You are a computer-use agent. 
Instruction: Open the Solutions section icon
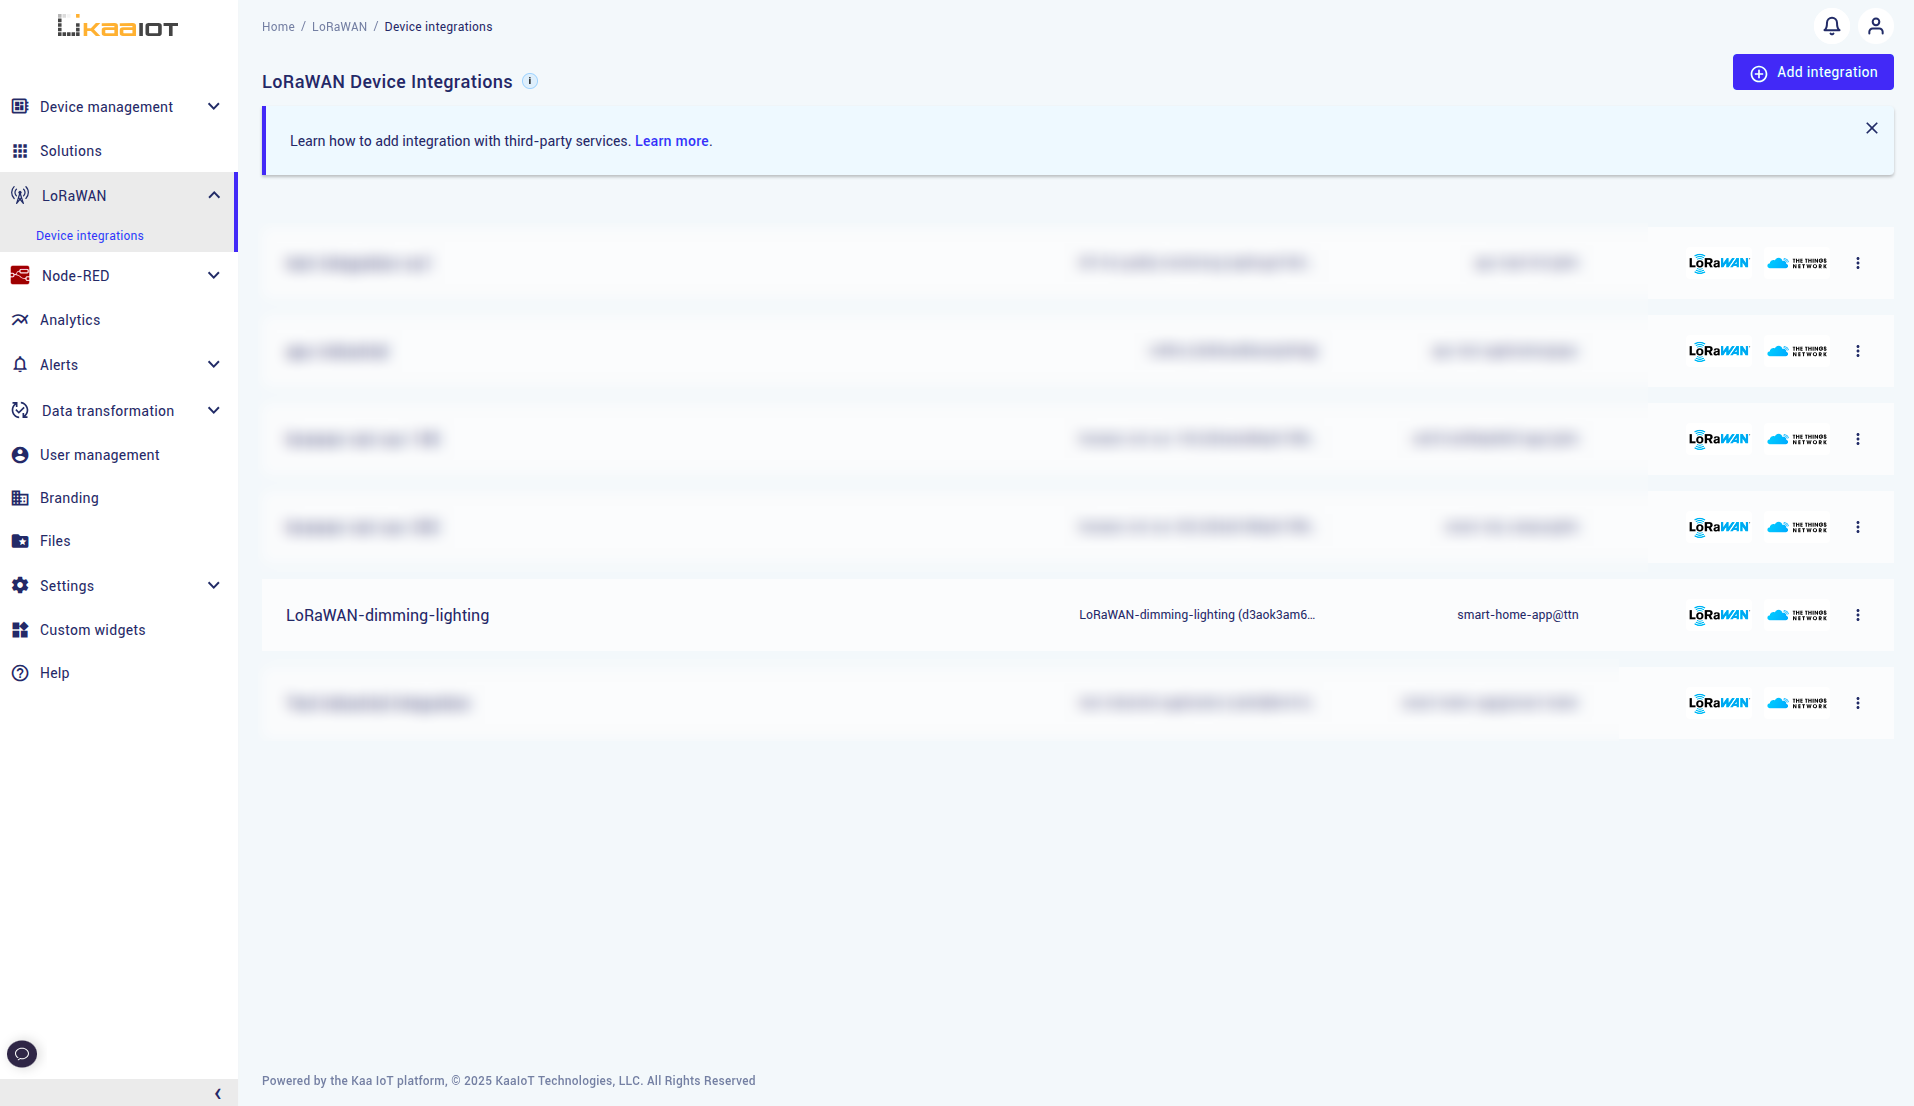[x=20, y=150]
